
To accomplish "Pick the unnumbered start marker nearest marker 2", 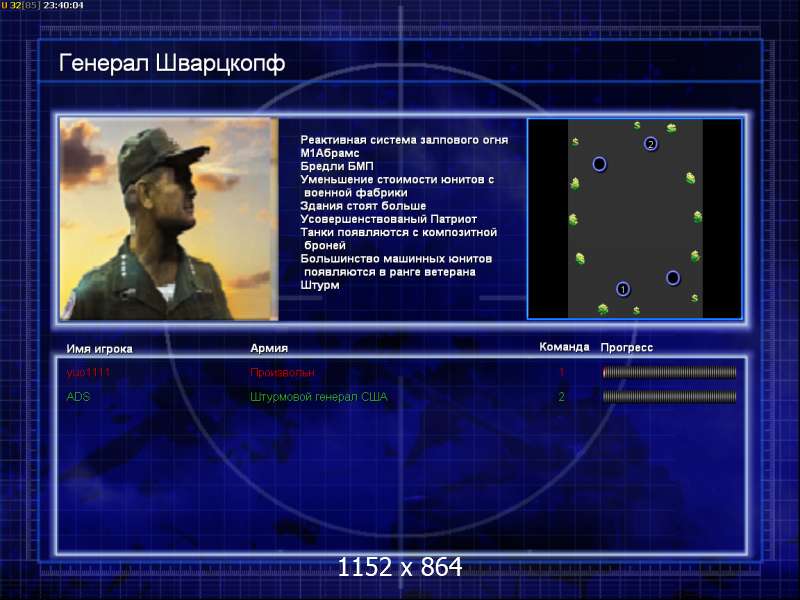I will pyautogui.click(x=599, y=164).
